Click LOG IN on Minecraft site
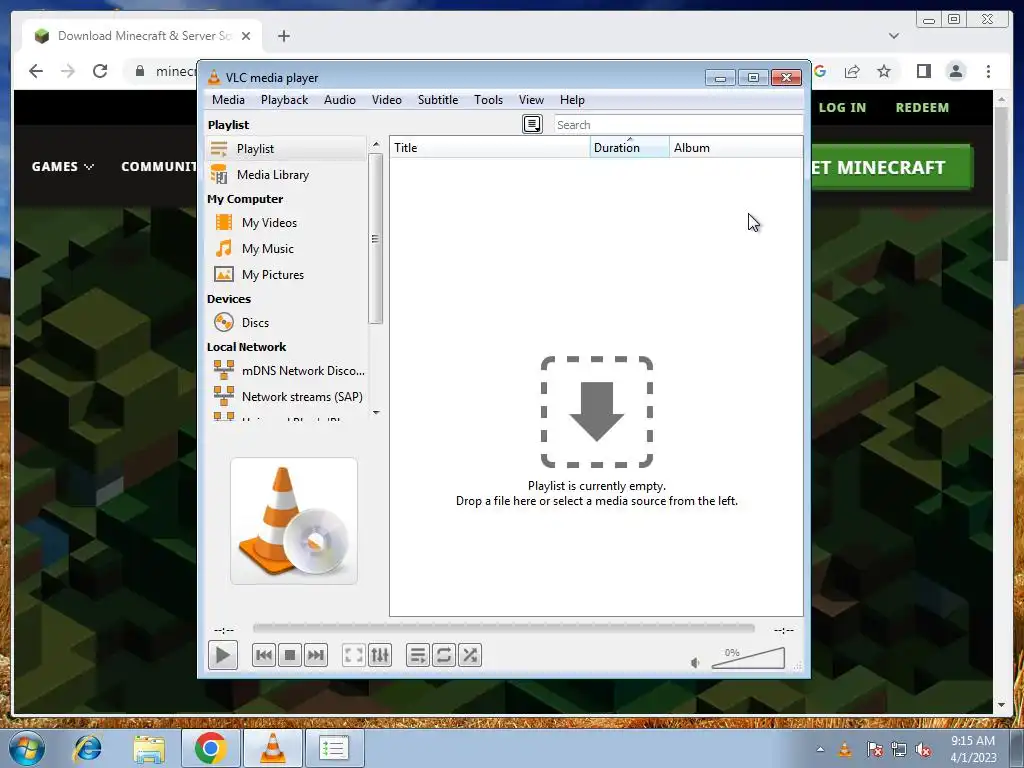The width and height of the screenshot is (1024, 768). coord(842,108)
